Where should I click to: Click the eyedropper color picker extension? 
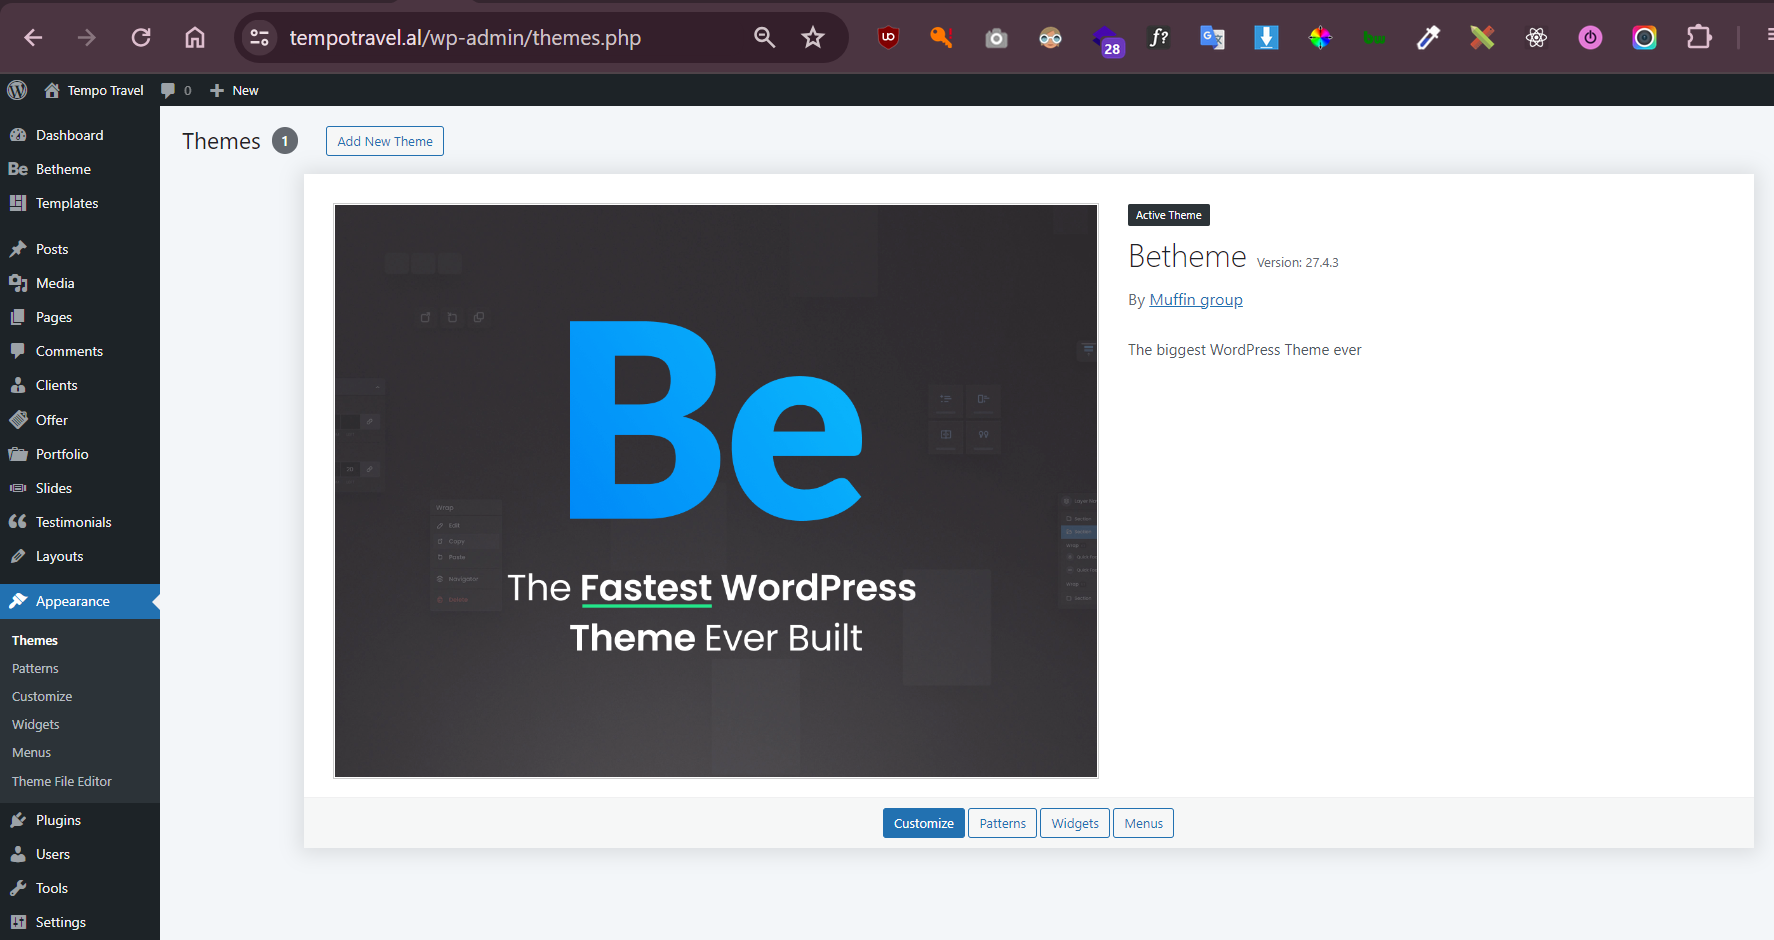pos(1428,38)
